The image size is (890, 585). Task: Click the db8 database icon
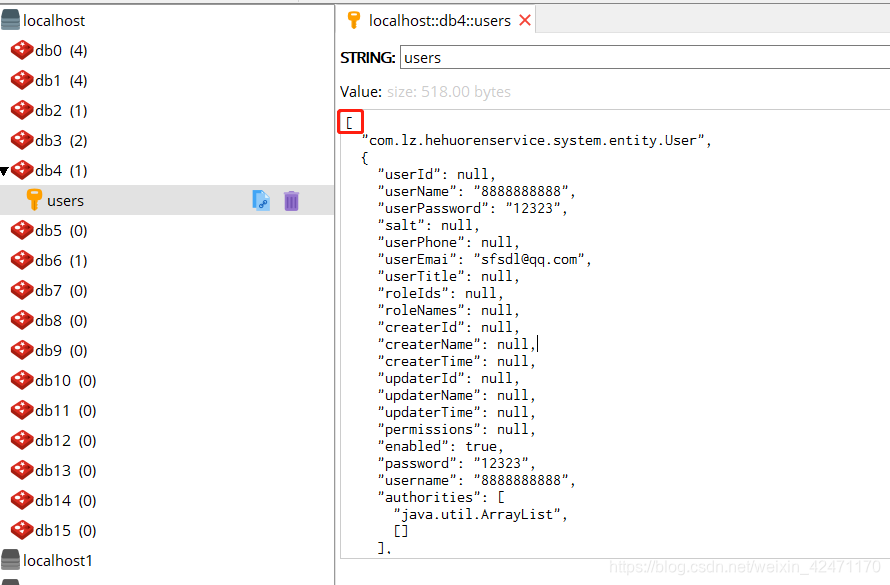tap(22, 321)
